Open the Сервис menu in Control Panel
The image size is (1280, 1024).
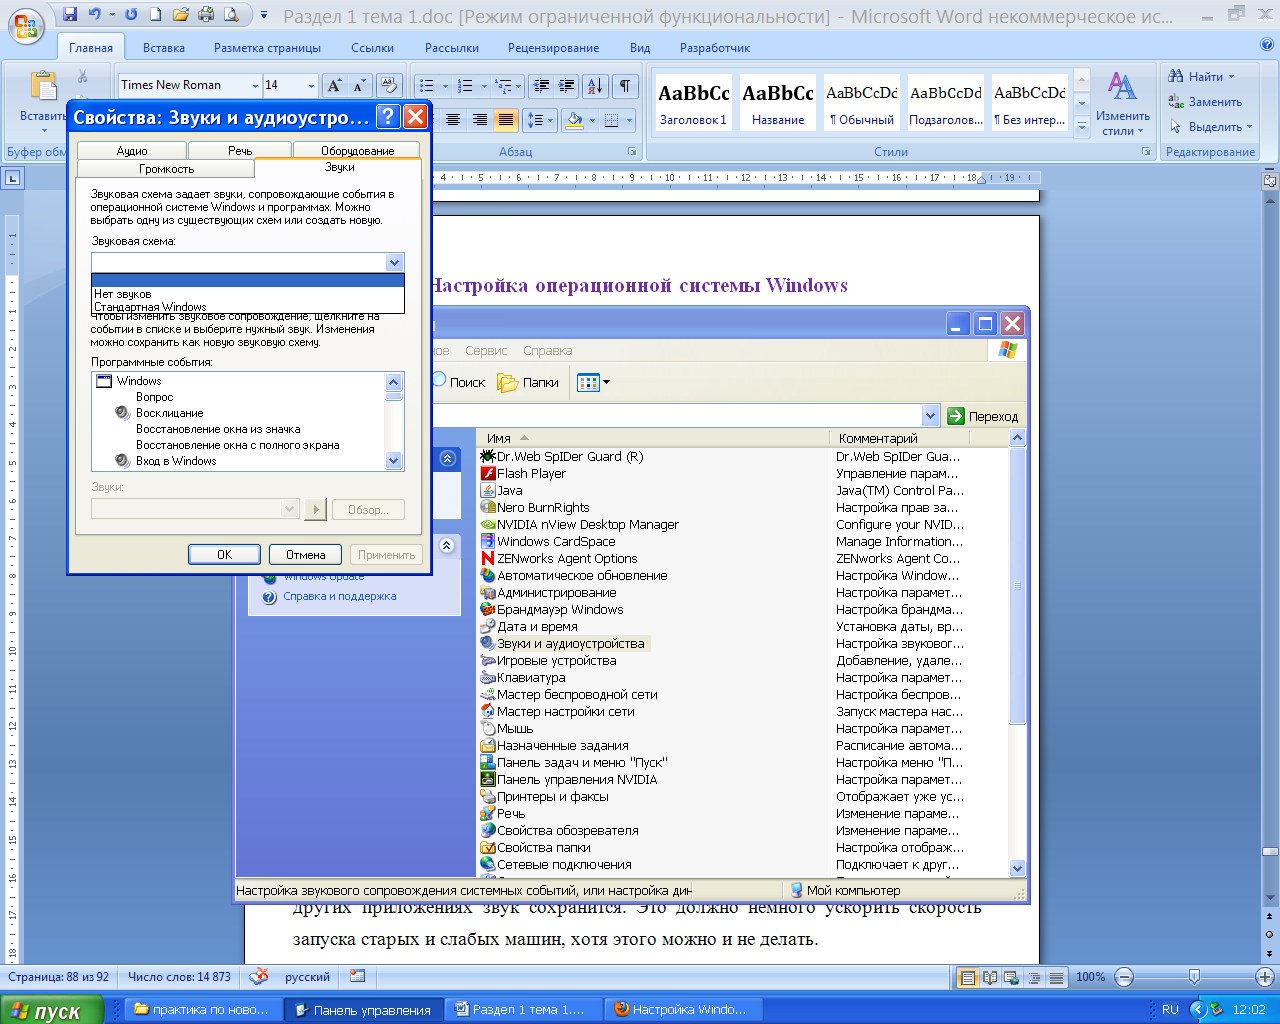(486, 350)
